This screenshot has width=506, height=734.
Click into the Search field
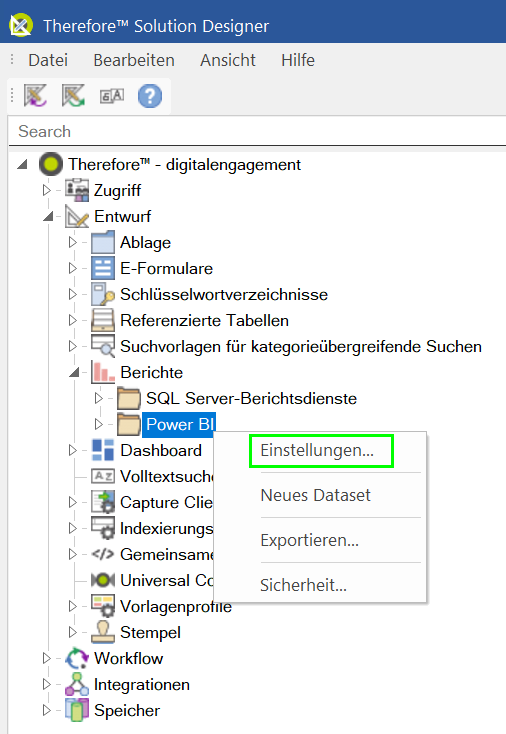pos(257,132)
